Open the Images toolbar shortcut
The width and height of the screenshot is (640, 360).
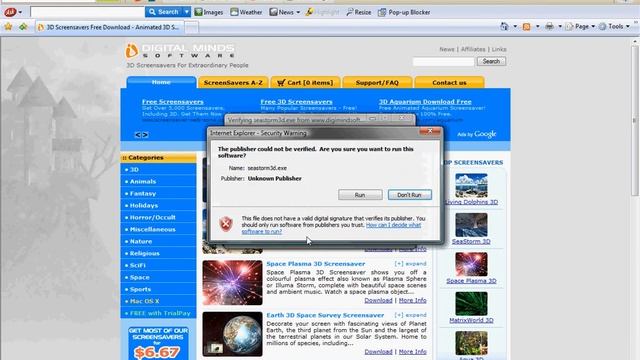(209, 12)
